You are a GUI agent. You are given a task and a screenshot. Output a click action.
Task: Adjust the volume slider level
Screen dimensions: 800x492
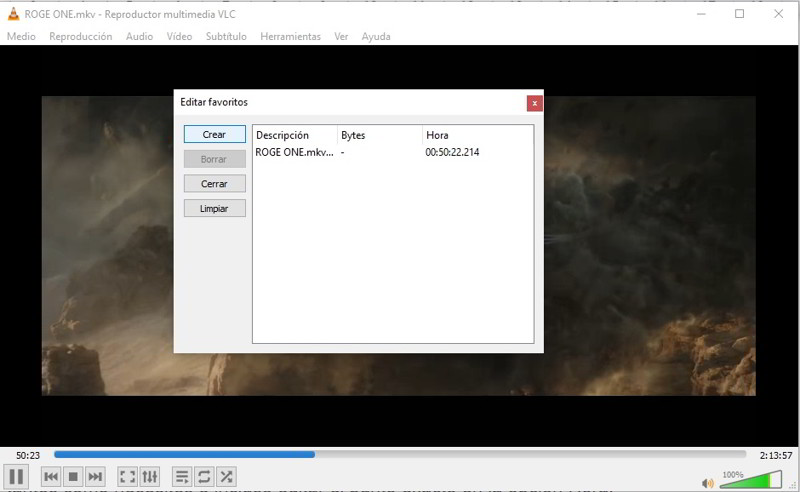[750, 482]
